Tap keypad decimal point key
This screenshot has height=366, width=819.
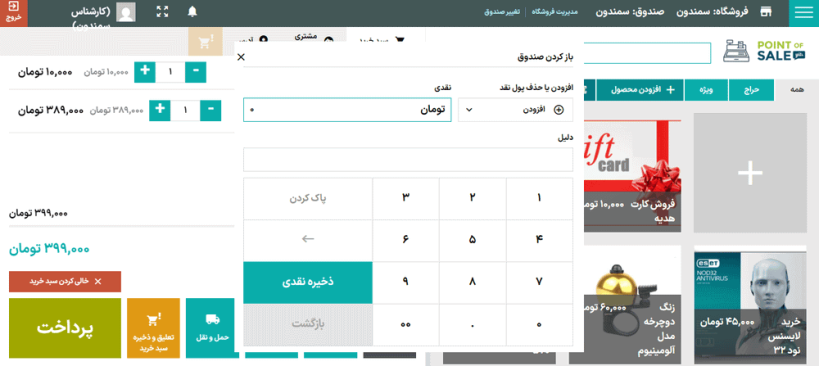pyautogui.click(x=472, y=324)
